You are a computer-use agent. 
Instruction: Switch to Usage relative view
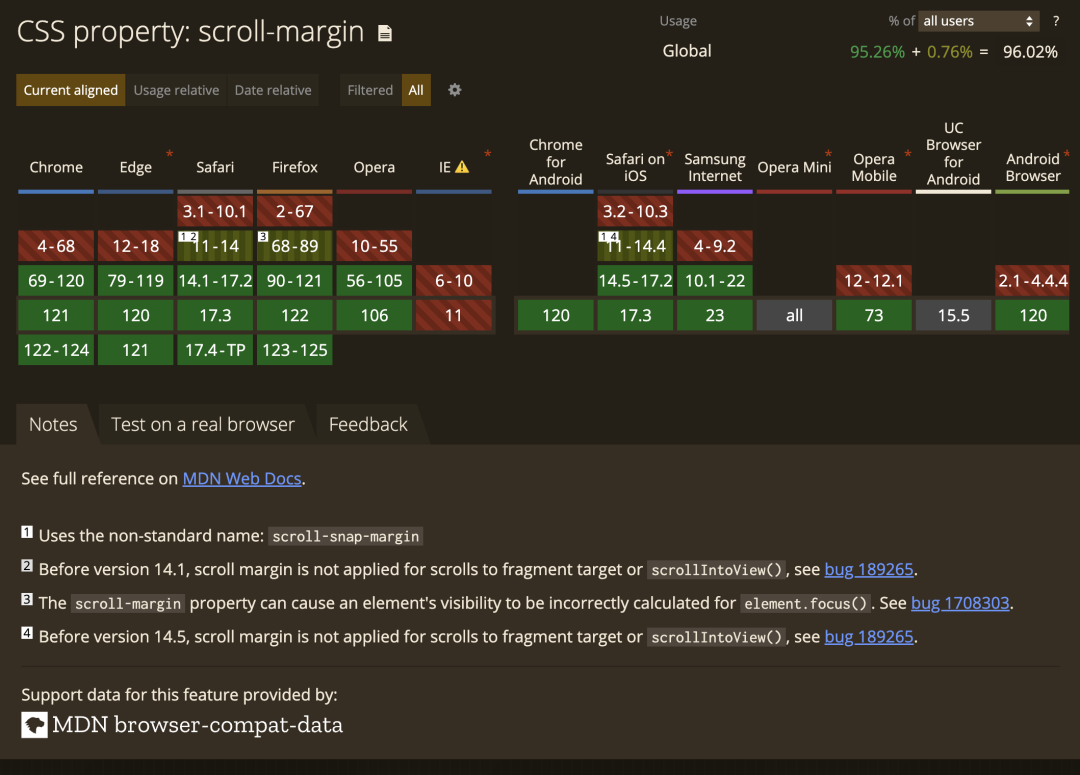point(176,90)
